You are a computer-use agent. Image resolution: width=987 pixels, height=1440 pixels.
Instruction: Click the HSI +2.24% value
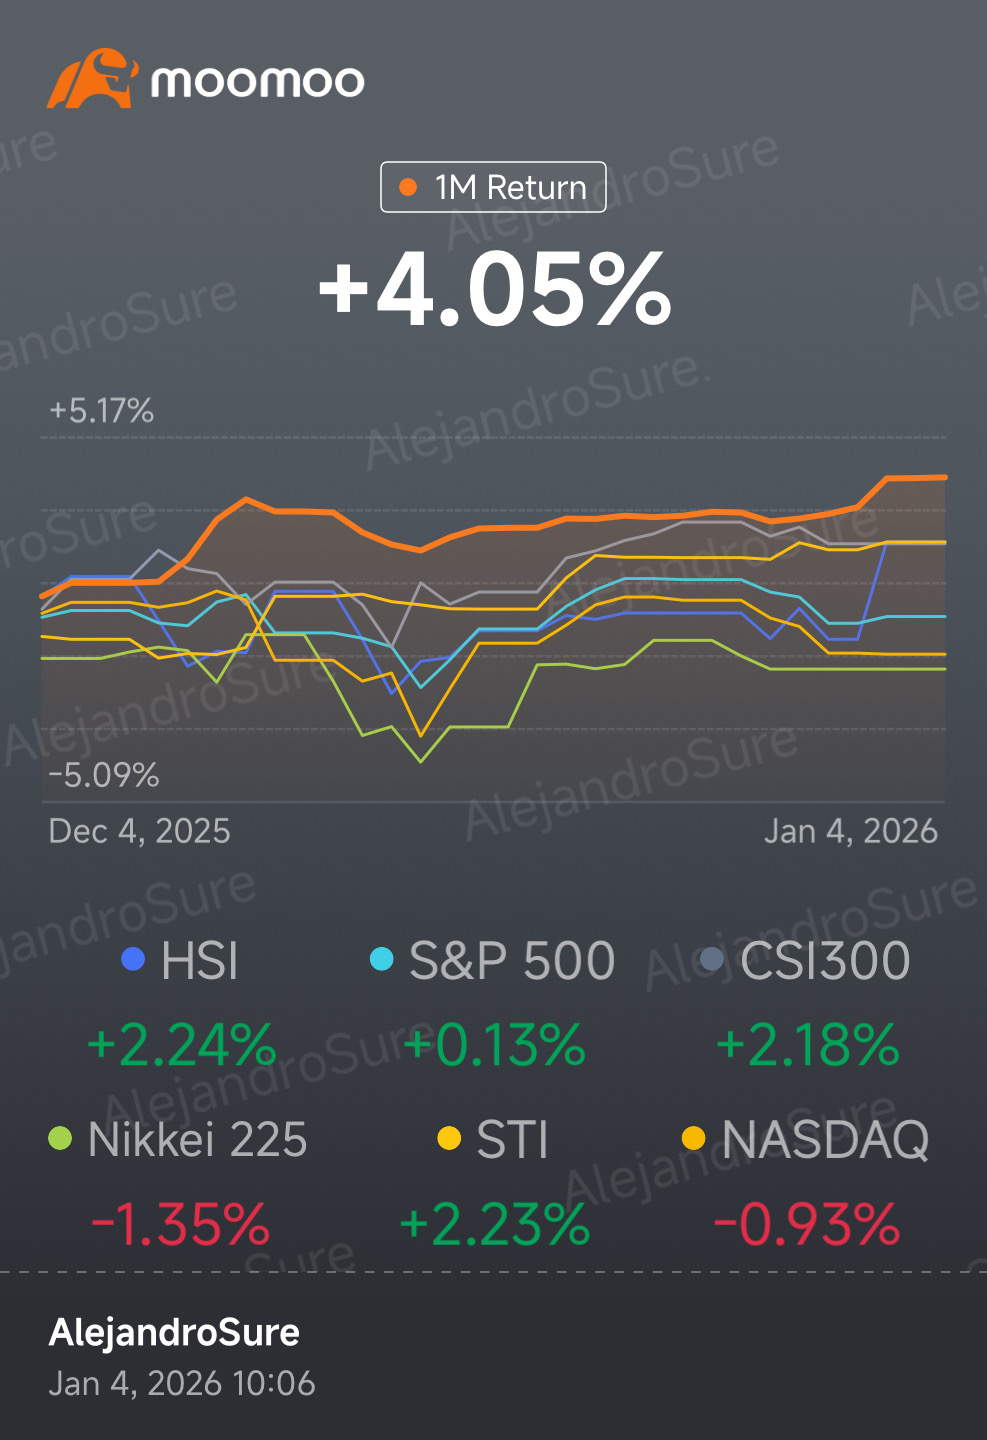click(181, 1045)
